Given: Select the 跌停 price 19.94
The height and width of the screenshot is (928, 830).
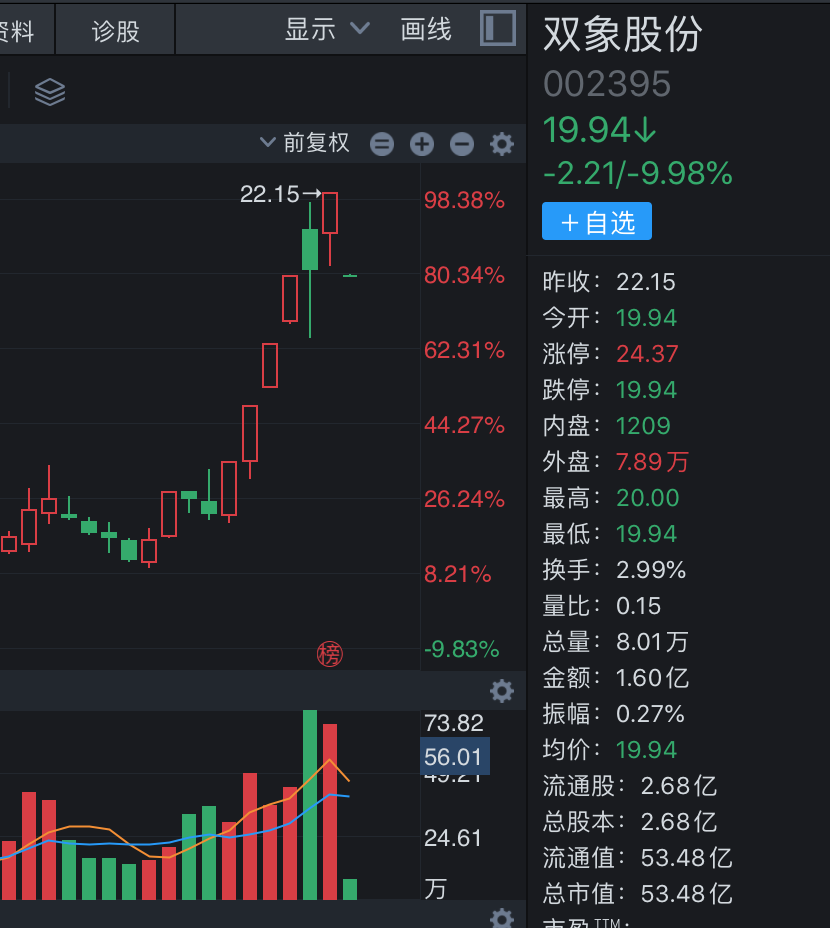Looking at the screenshot, I should [646, 390].
